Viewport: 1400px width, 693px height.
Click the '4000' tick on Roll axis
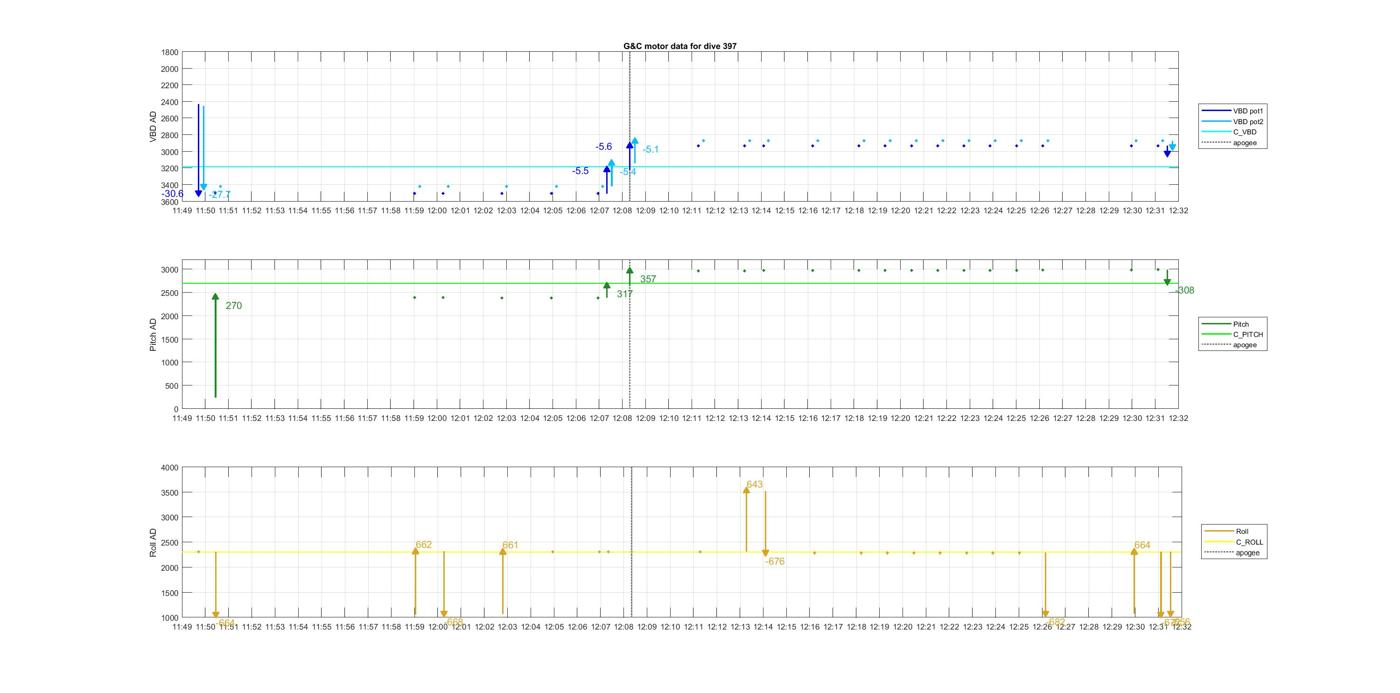click(170, 468)
